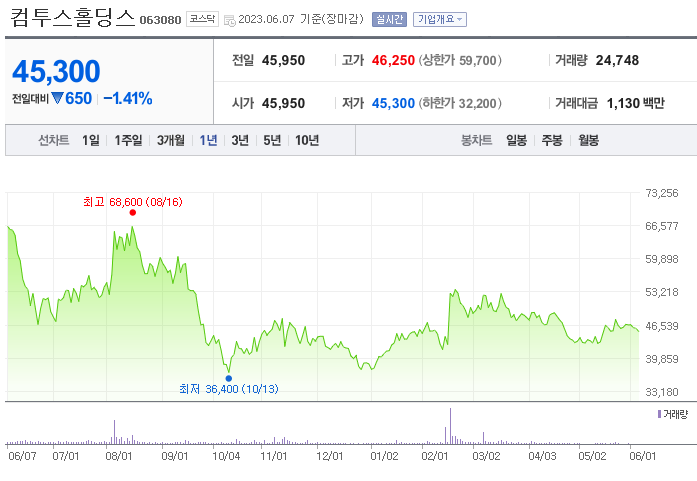
Task: Click the 거래량 value 24,748
Action: pos(617,60)
